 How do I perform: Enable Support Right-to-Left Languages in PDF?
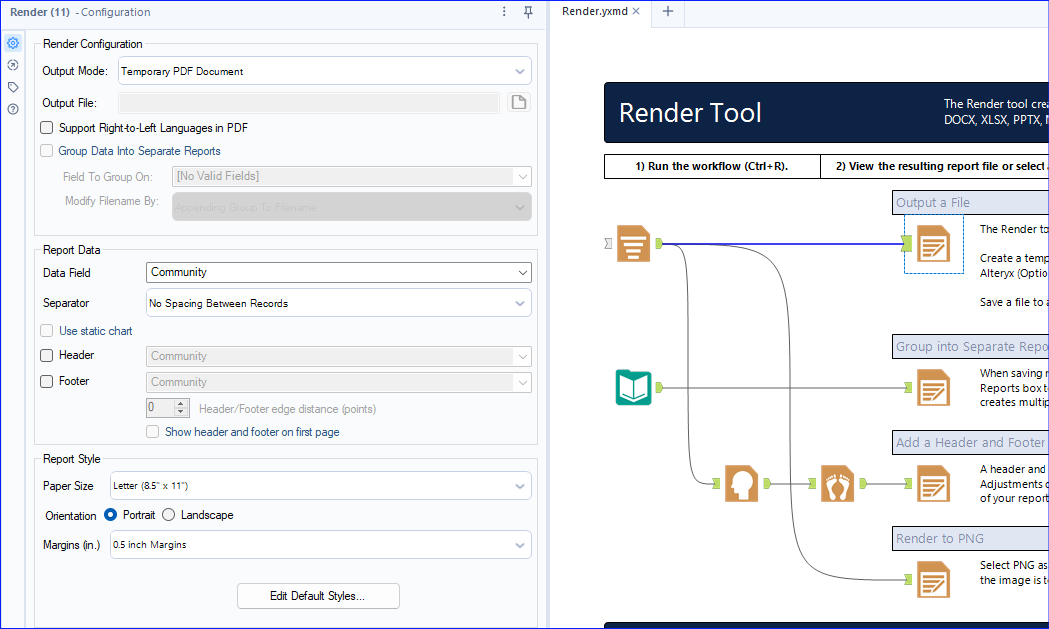point(45,128)
